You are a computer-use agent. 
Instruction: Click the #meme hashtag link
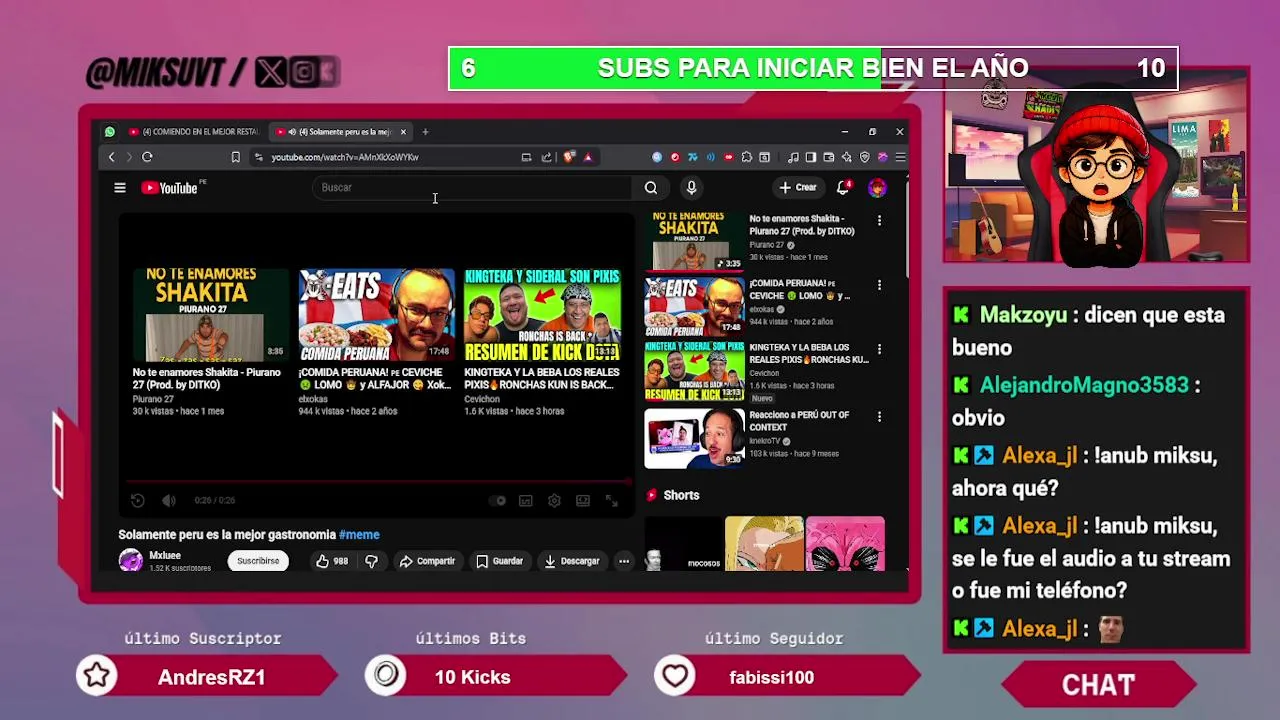359,535
